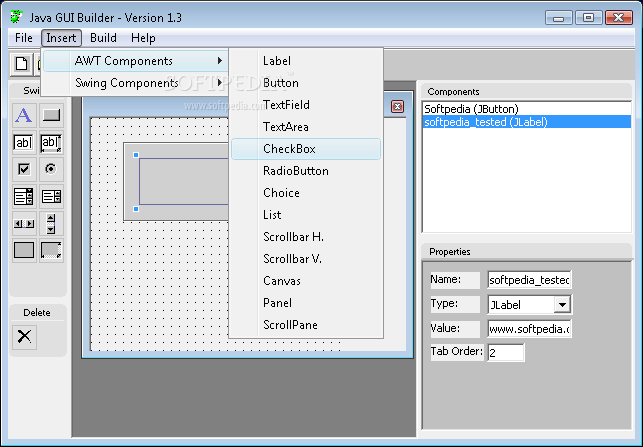Insert an AWT CheckBox
The image size is (643, 447).
pos(306,149)
